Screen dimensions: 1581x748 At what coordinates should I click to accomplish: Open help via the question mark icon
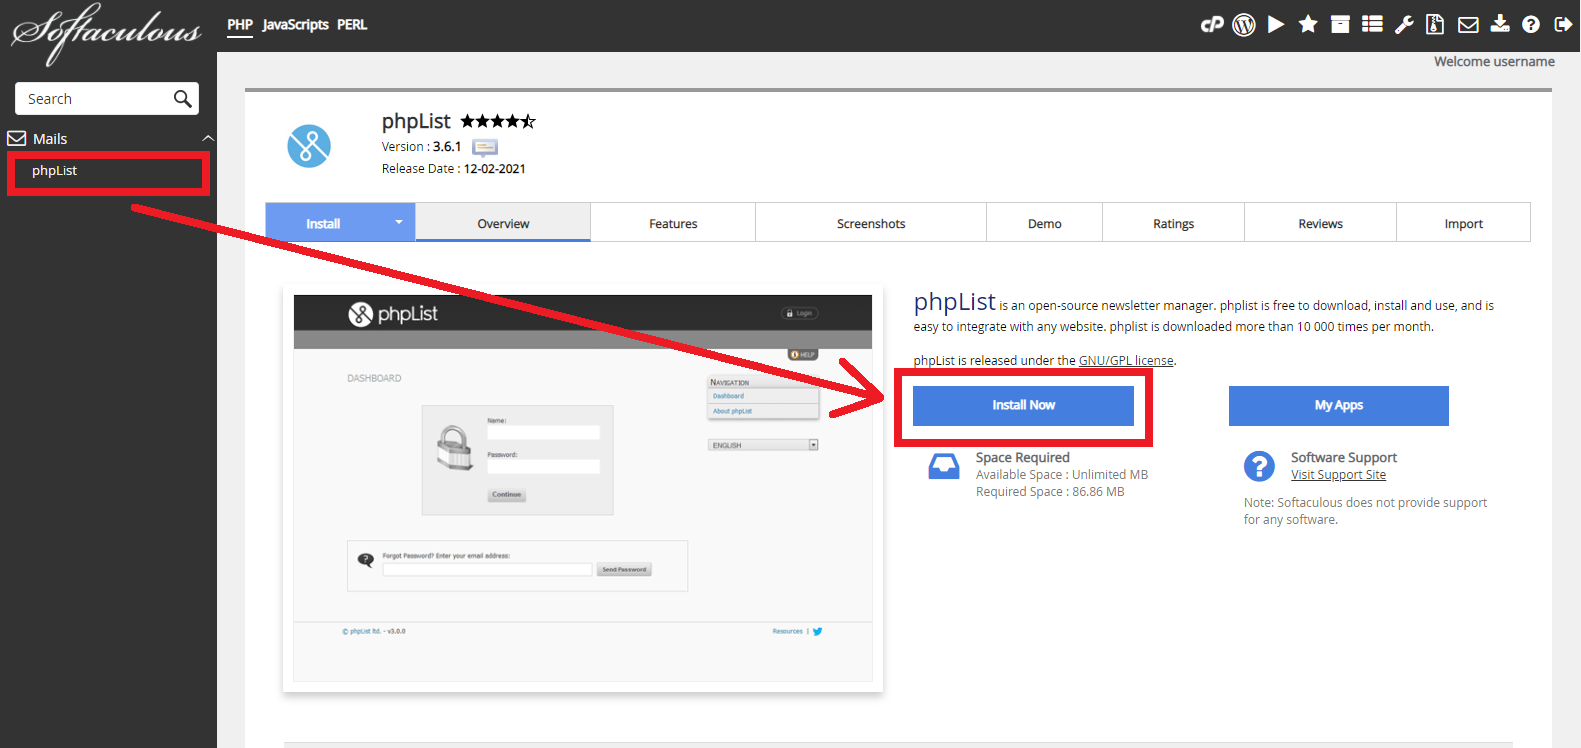(1531, 24)
